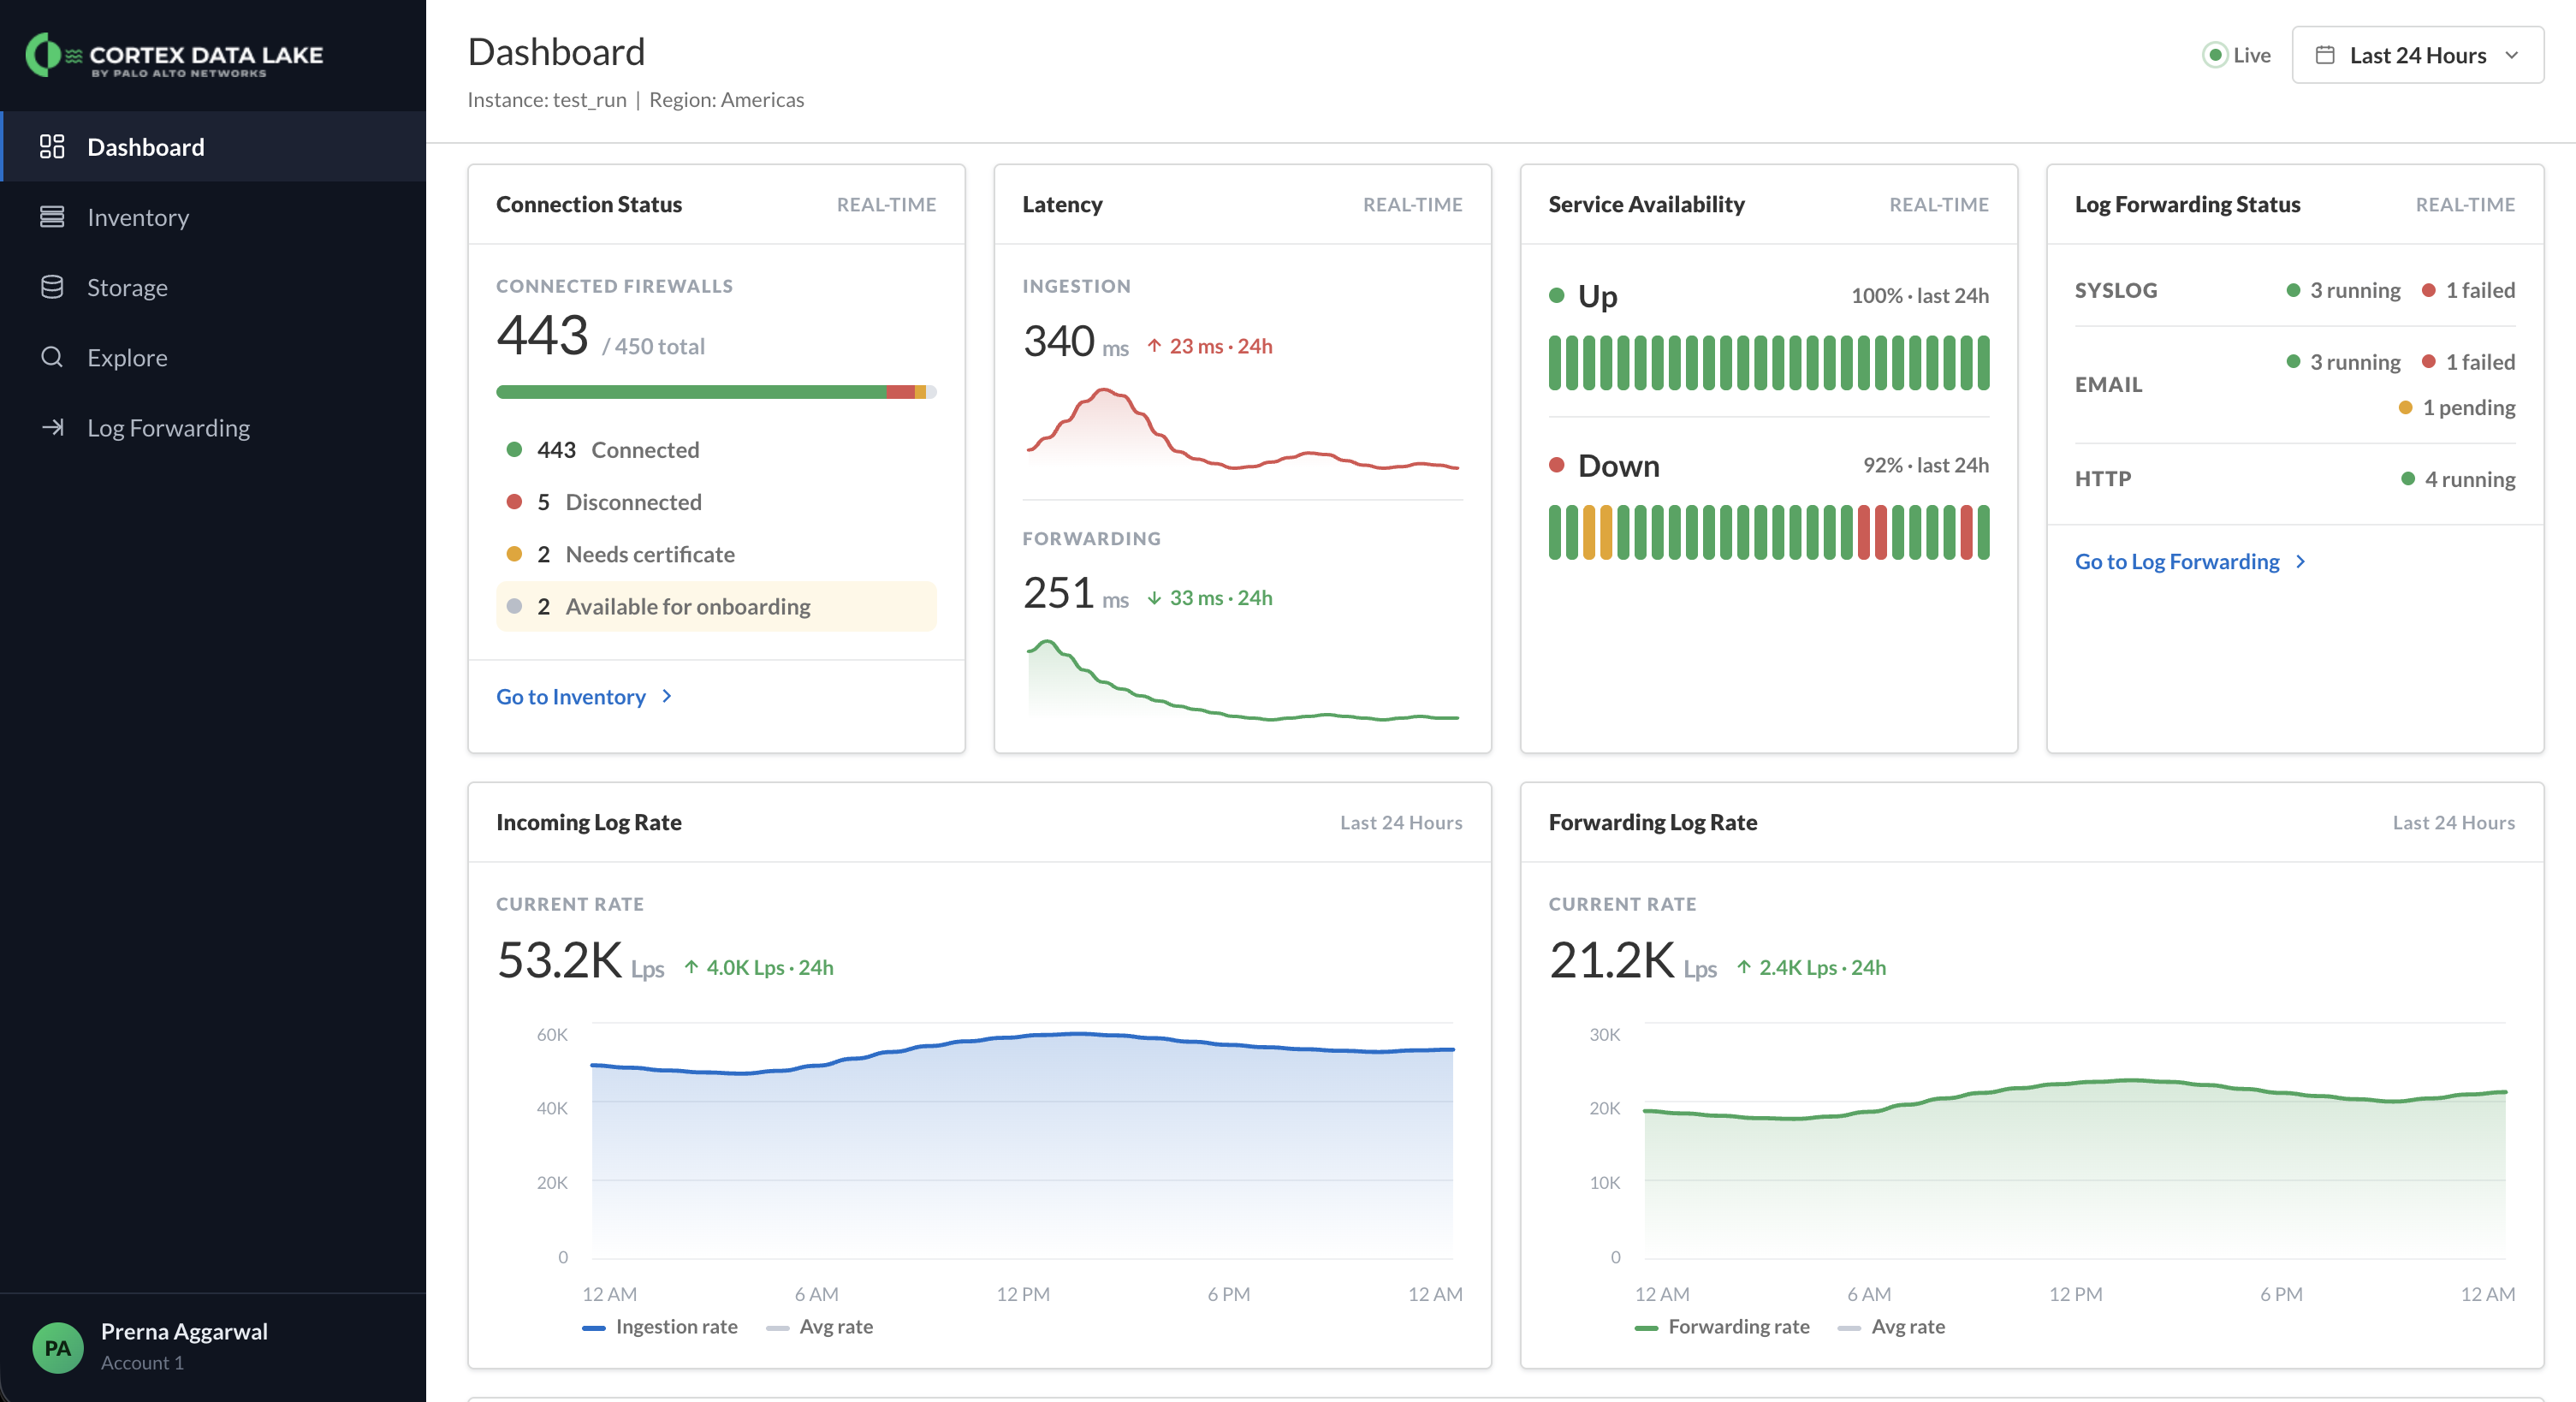Click Email 1 failed status
The image size is (2576, 1402).
(2468, 362)
